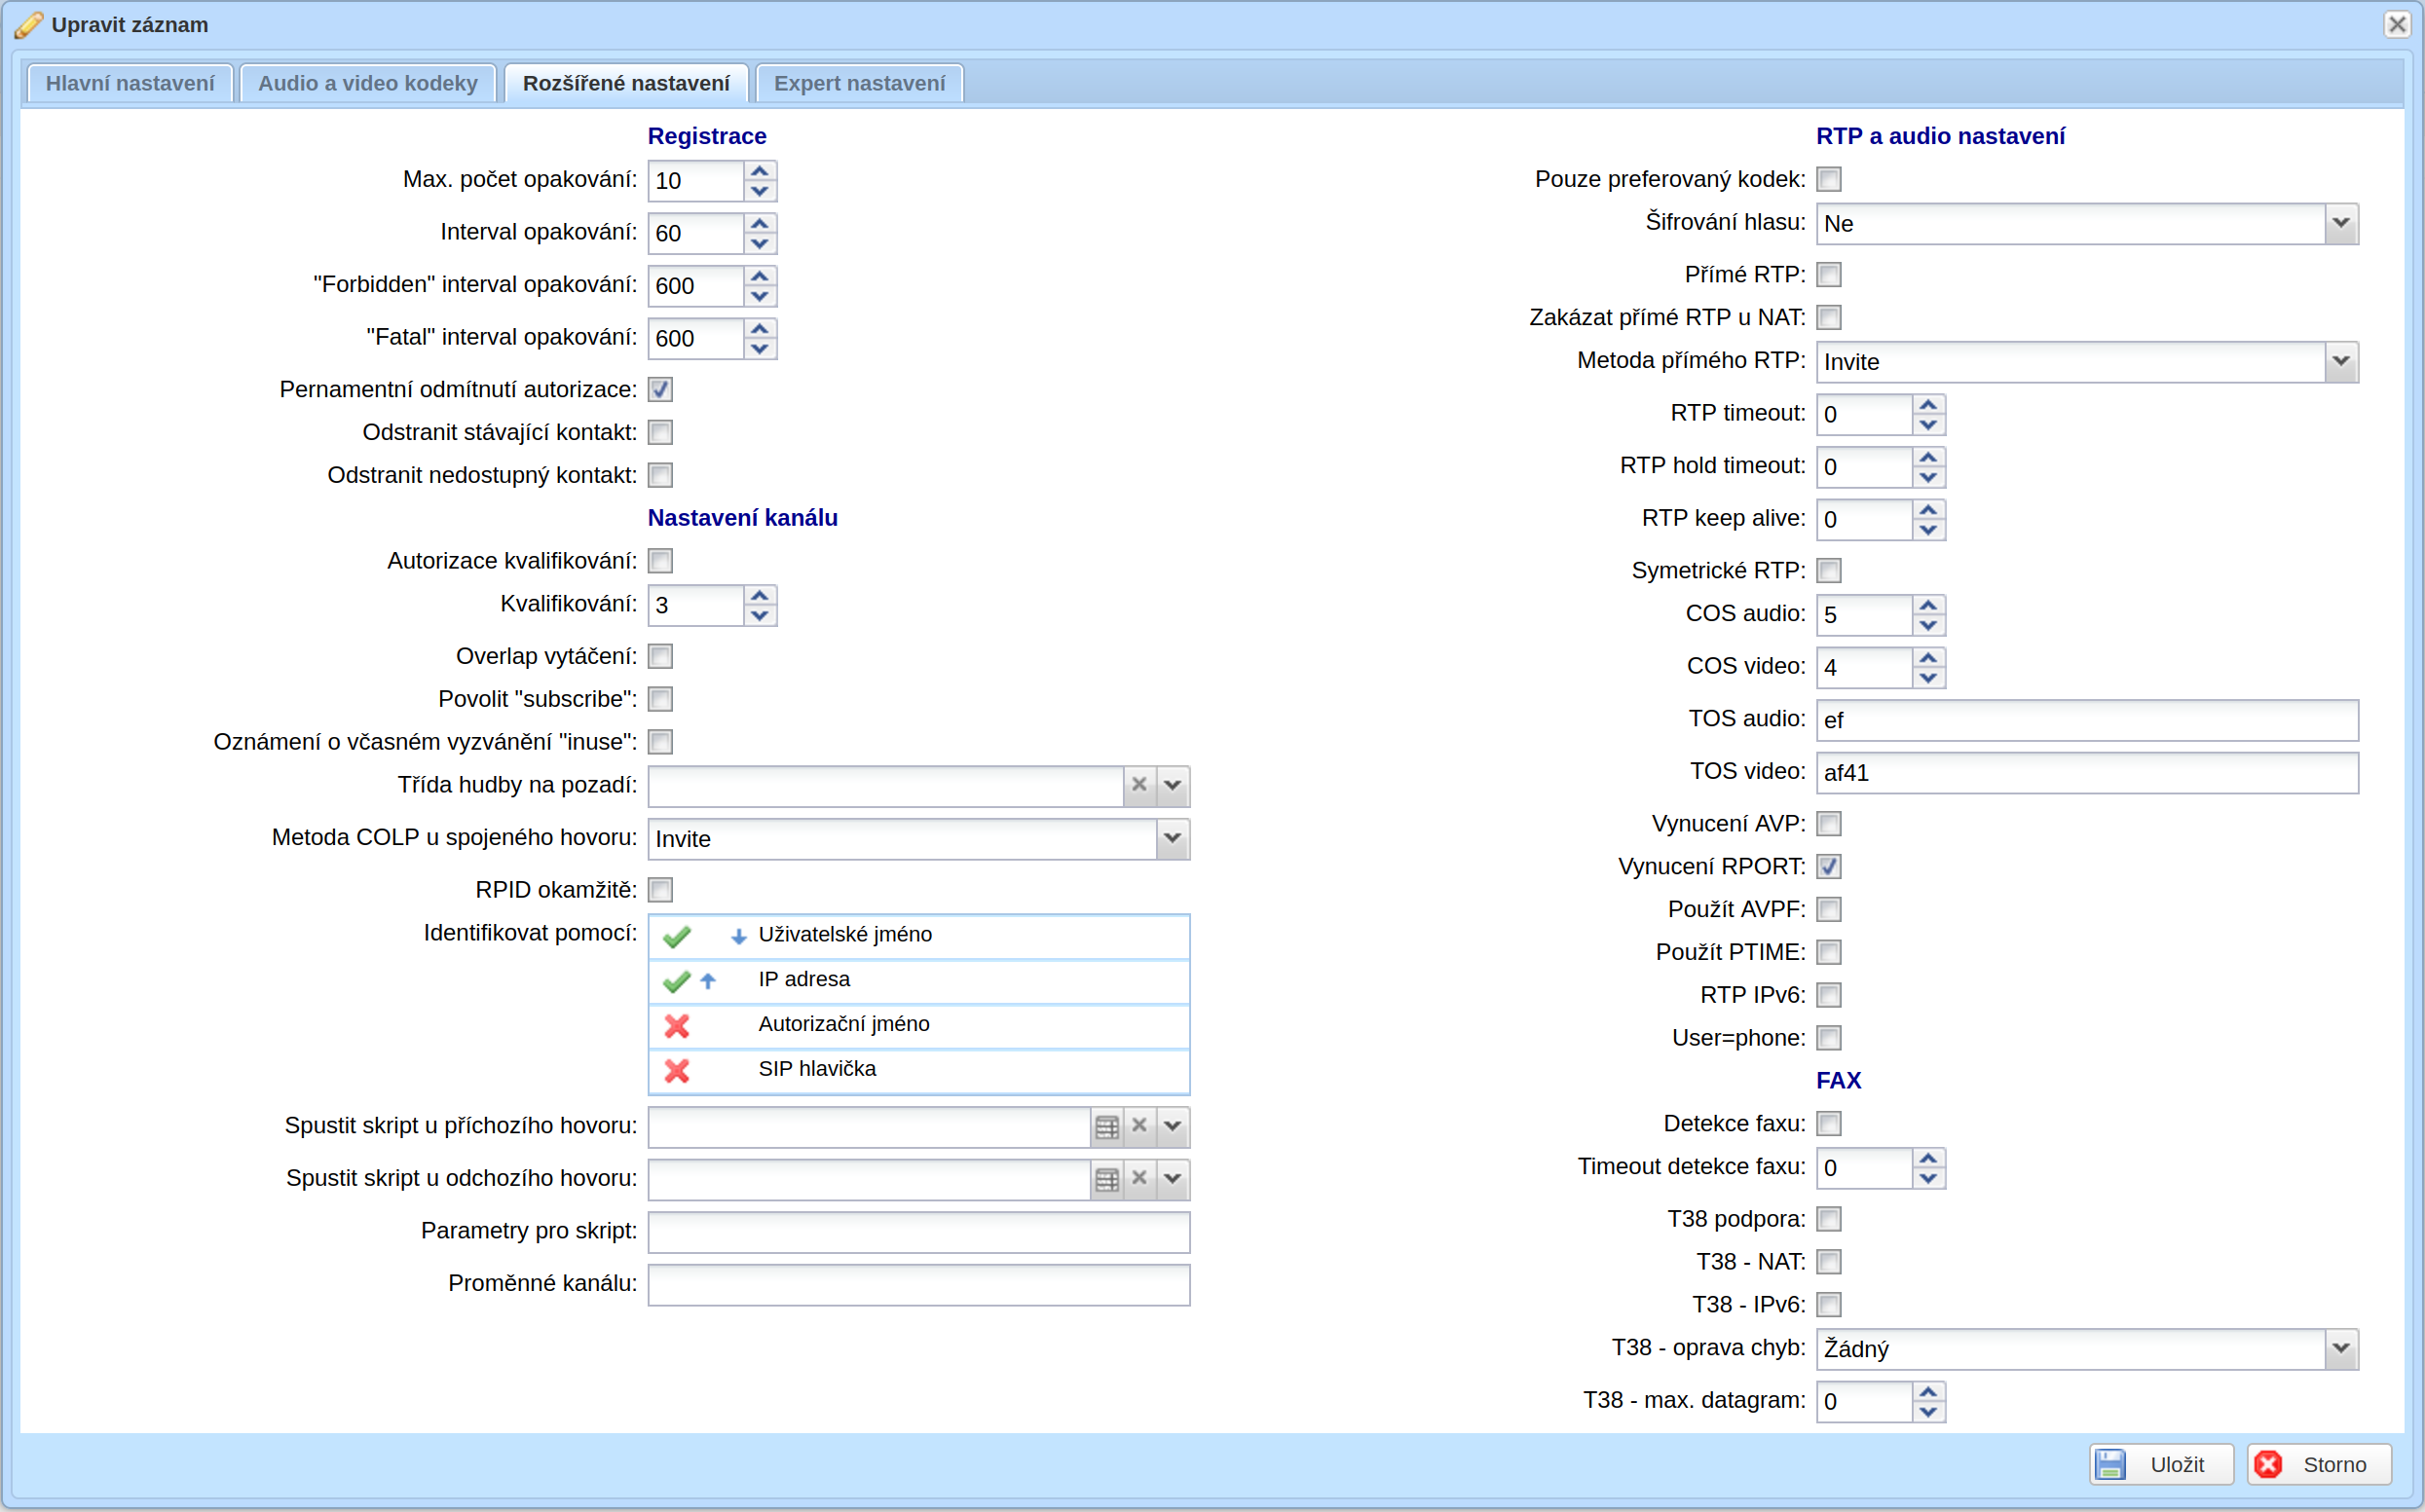Enable Odstranit stávající kontakt
Viewport: 2425px width, 1512px height.
click(x=660, y=432)
